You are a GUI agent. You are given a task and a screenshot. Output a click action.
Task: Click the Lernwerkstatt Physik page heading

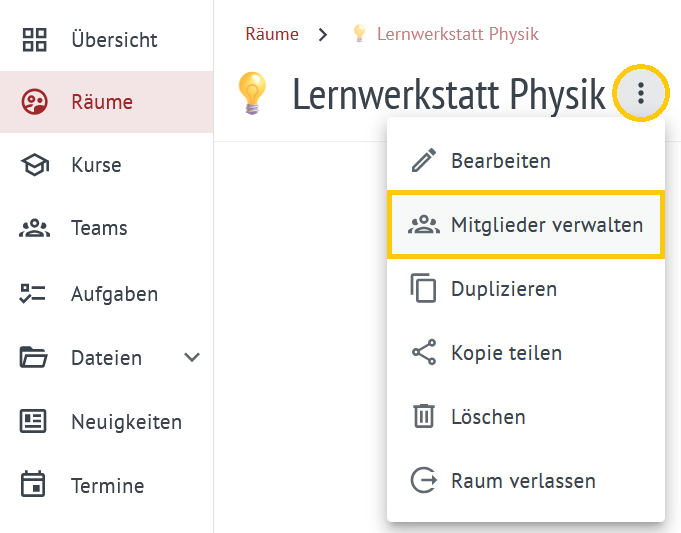pos(449,94)
